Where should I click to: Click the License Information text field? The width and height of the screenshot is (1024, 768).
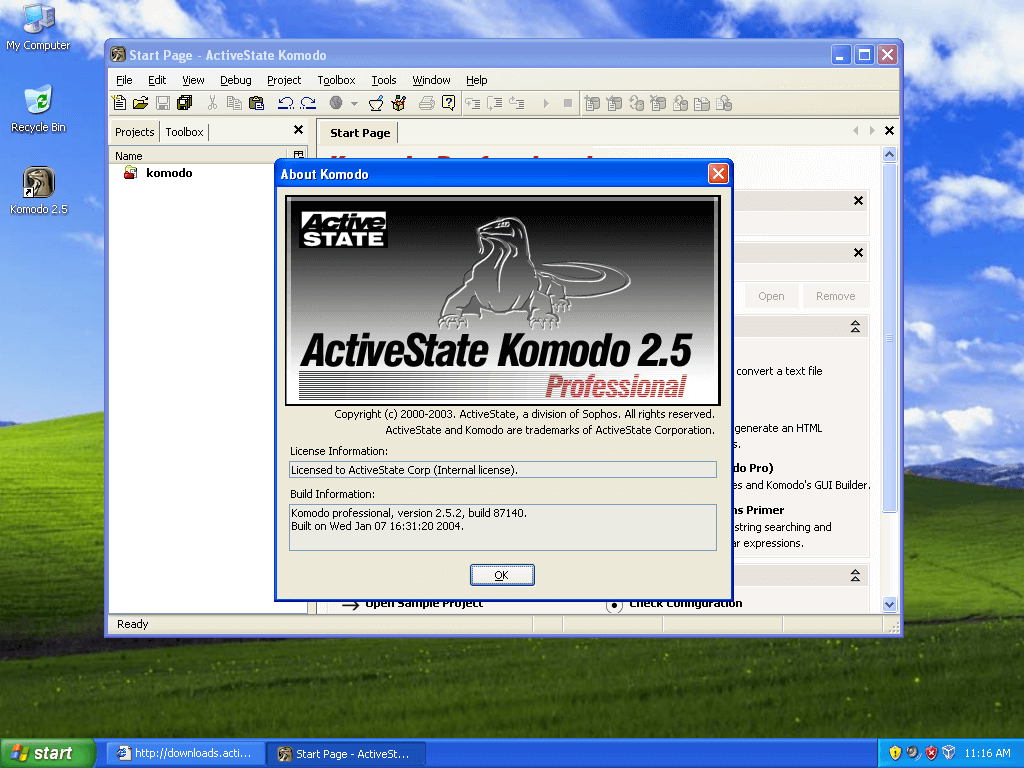click(x=503, y=470)
